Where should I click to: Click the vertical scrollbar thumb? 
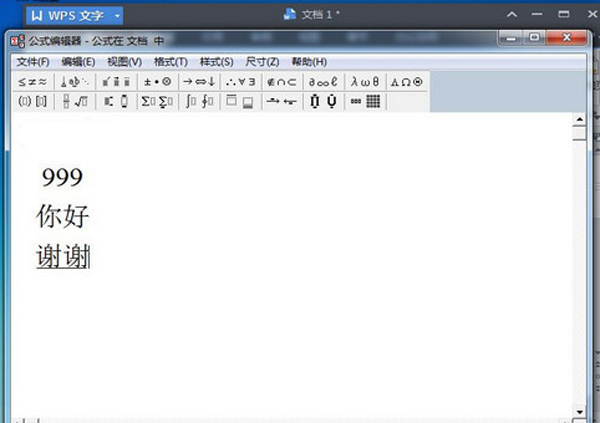pos(579,133)
